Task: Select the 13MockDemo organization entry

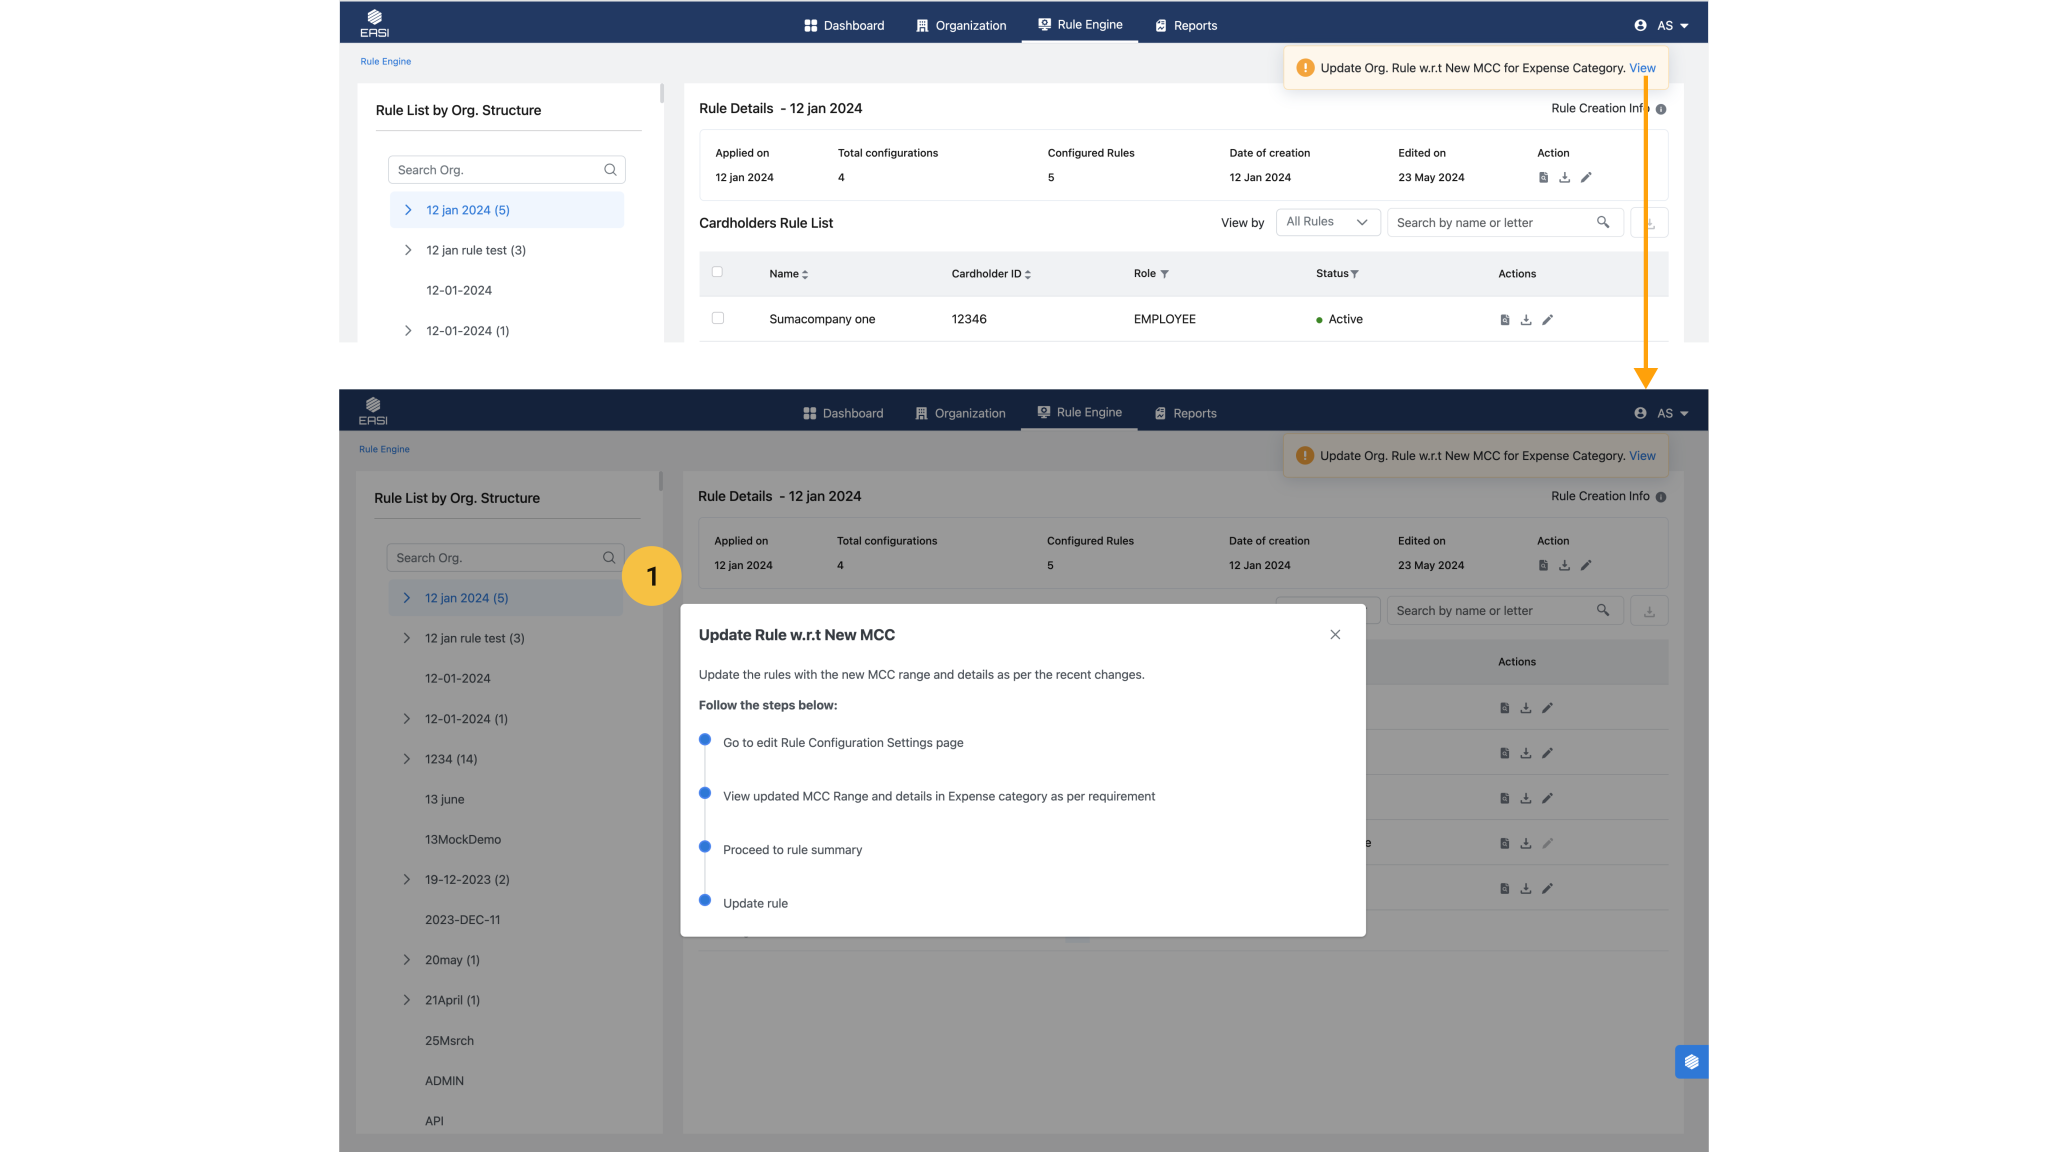Action: pos(462,840)
